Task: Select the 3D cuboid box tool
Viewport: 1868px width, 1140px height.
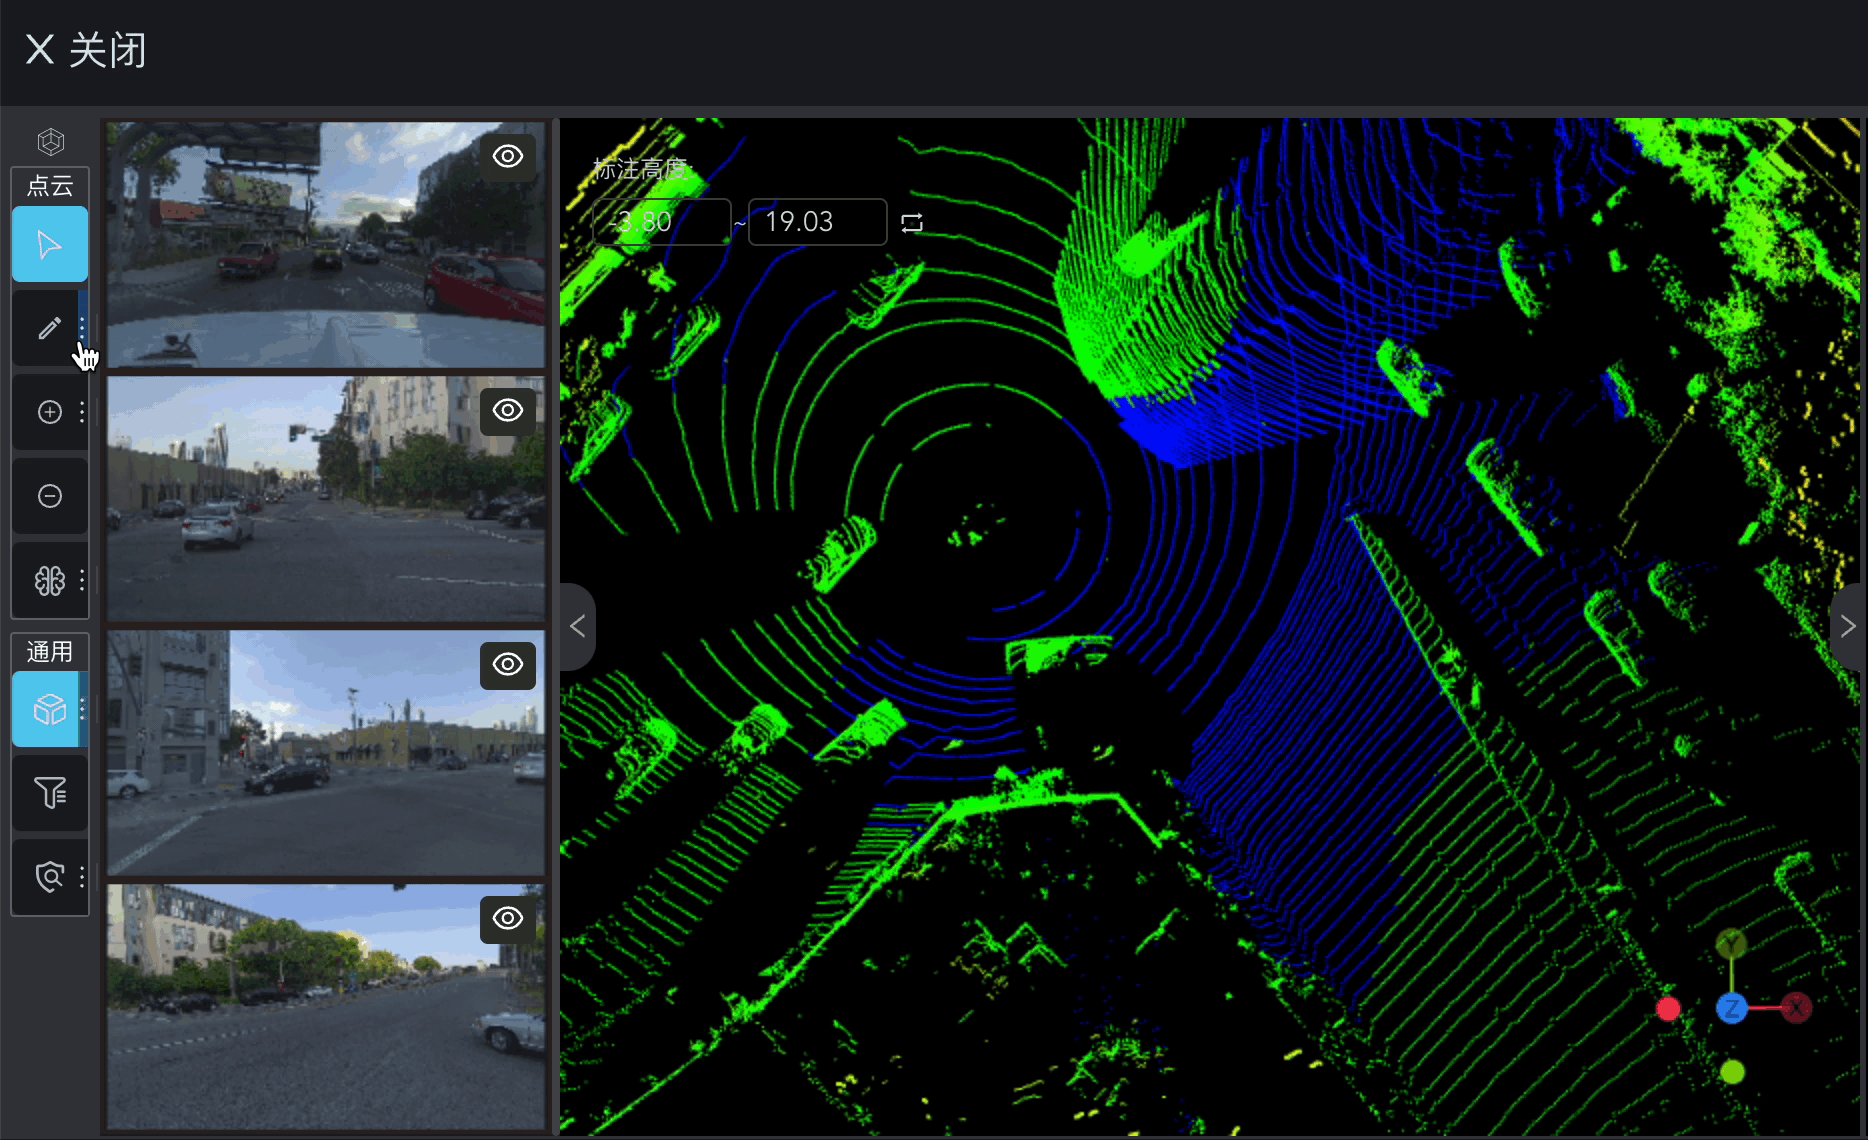Action: coord(47,709)
